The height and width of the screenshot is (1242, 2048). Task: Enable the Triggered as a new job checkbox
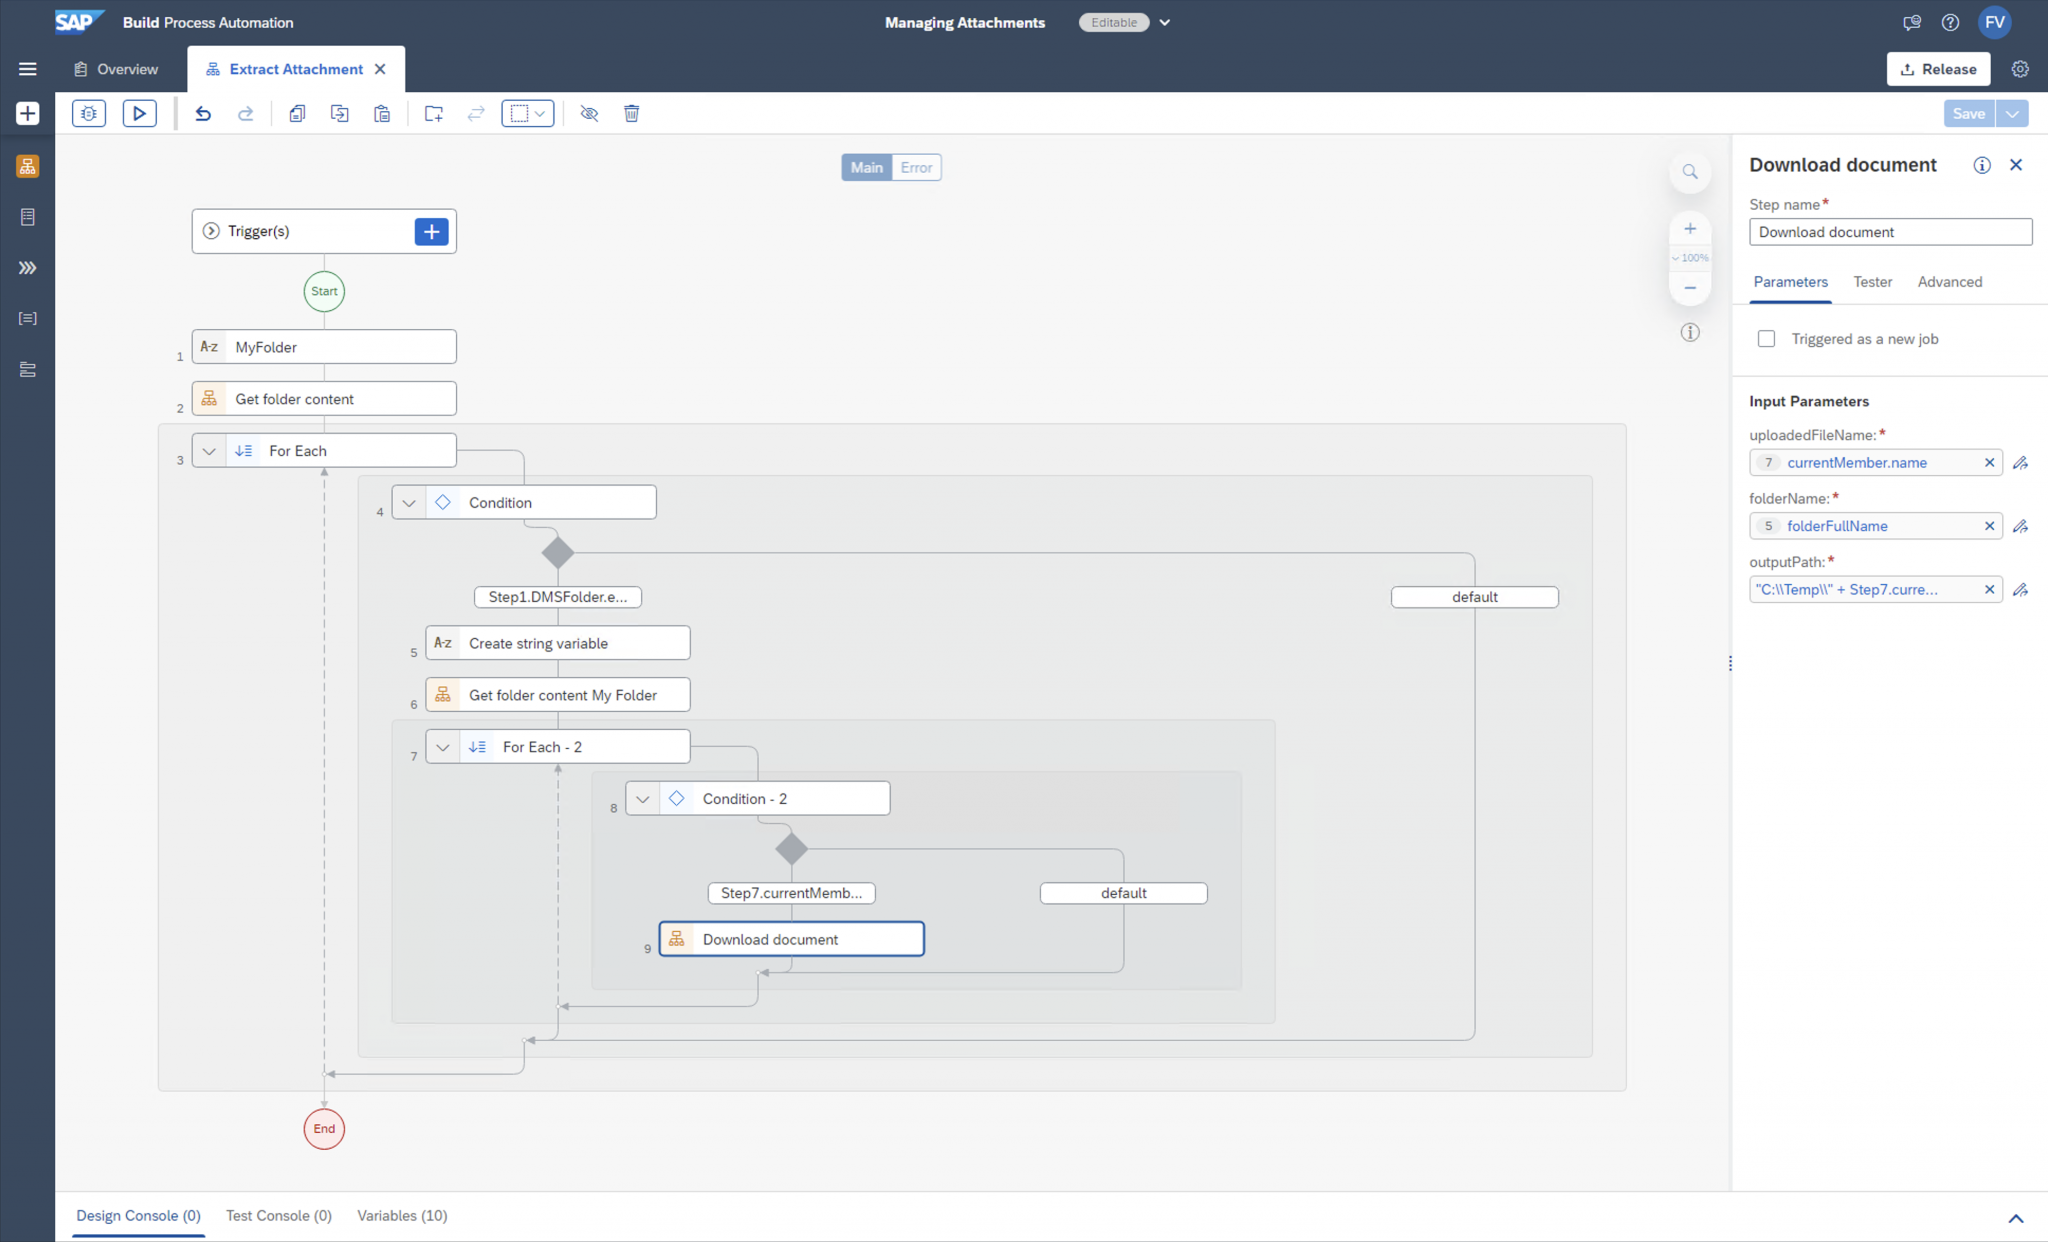1766,339
